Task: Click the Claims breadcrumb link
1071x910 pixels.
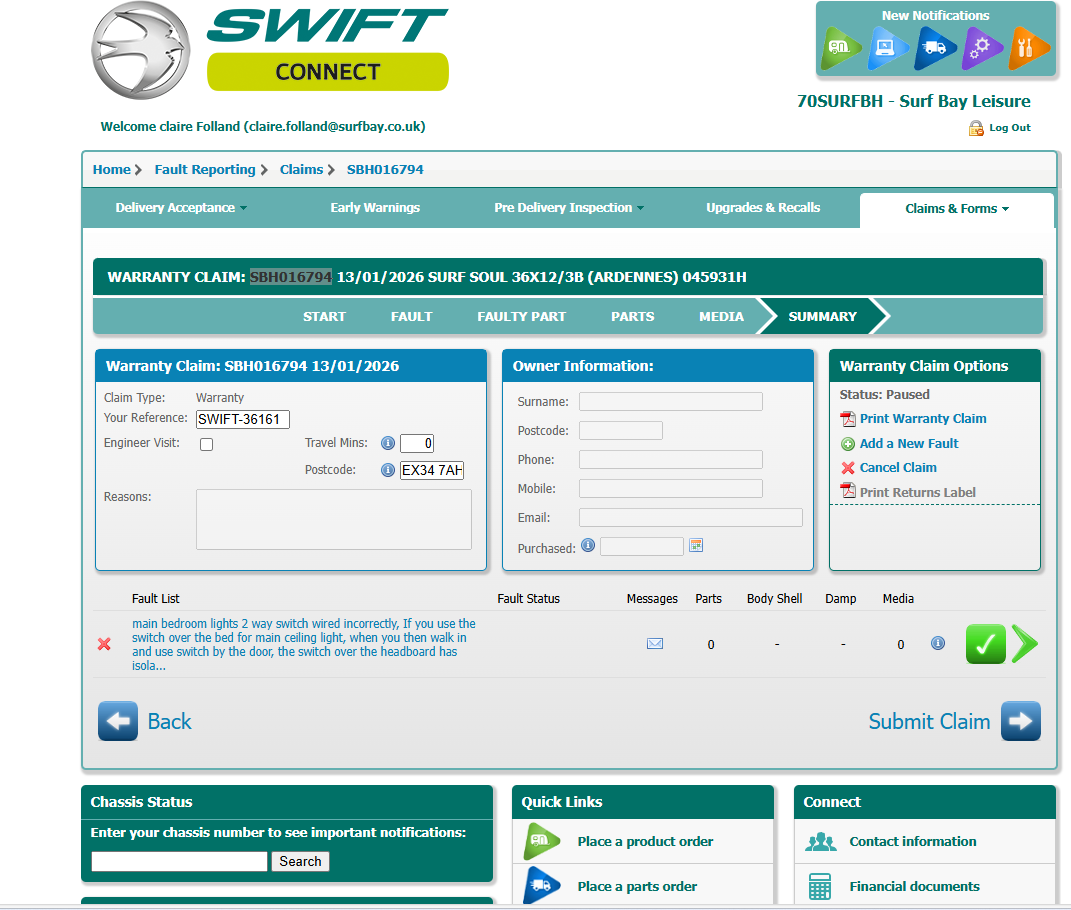Action: click(x=301, y=169)
